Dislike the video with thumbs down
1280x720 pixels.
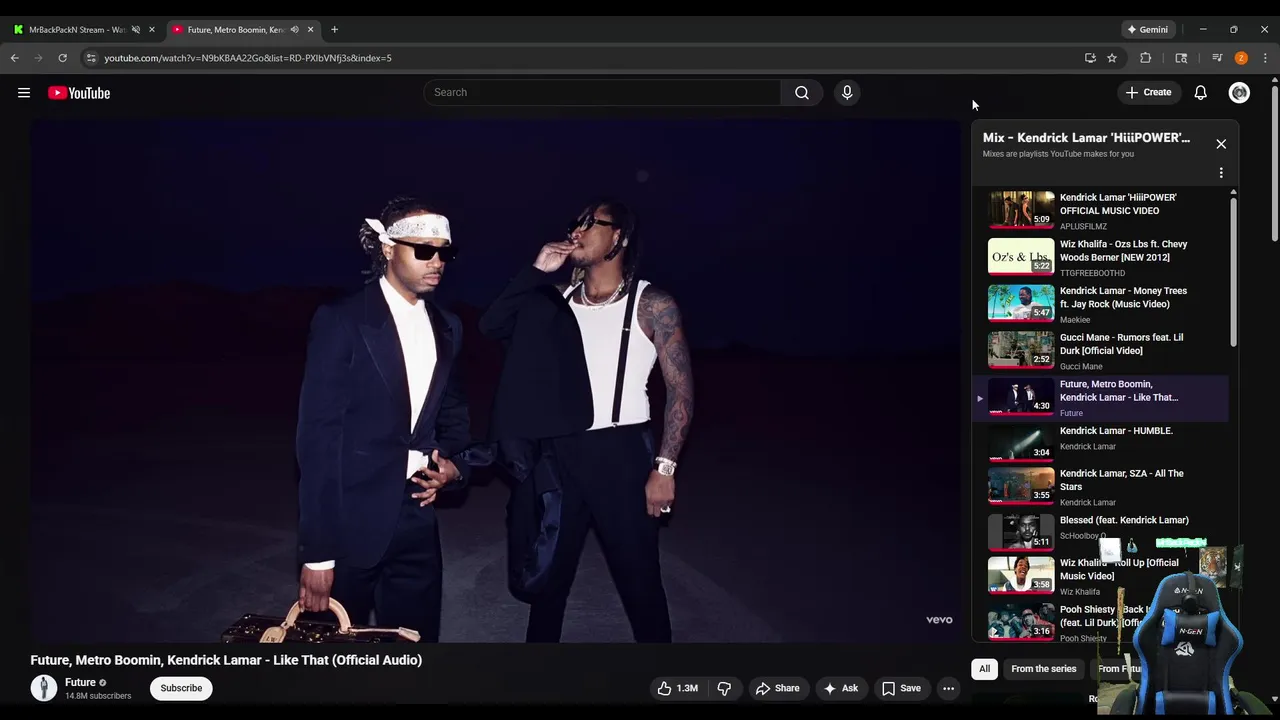[x=724, y=688]
